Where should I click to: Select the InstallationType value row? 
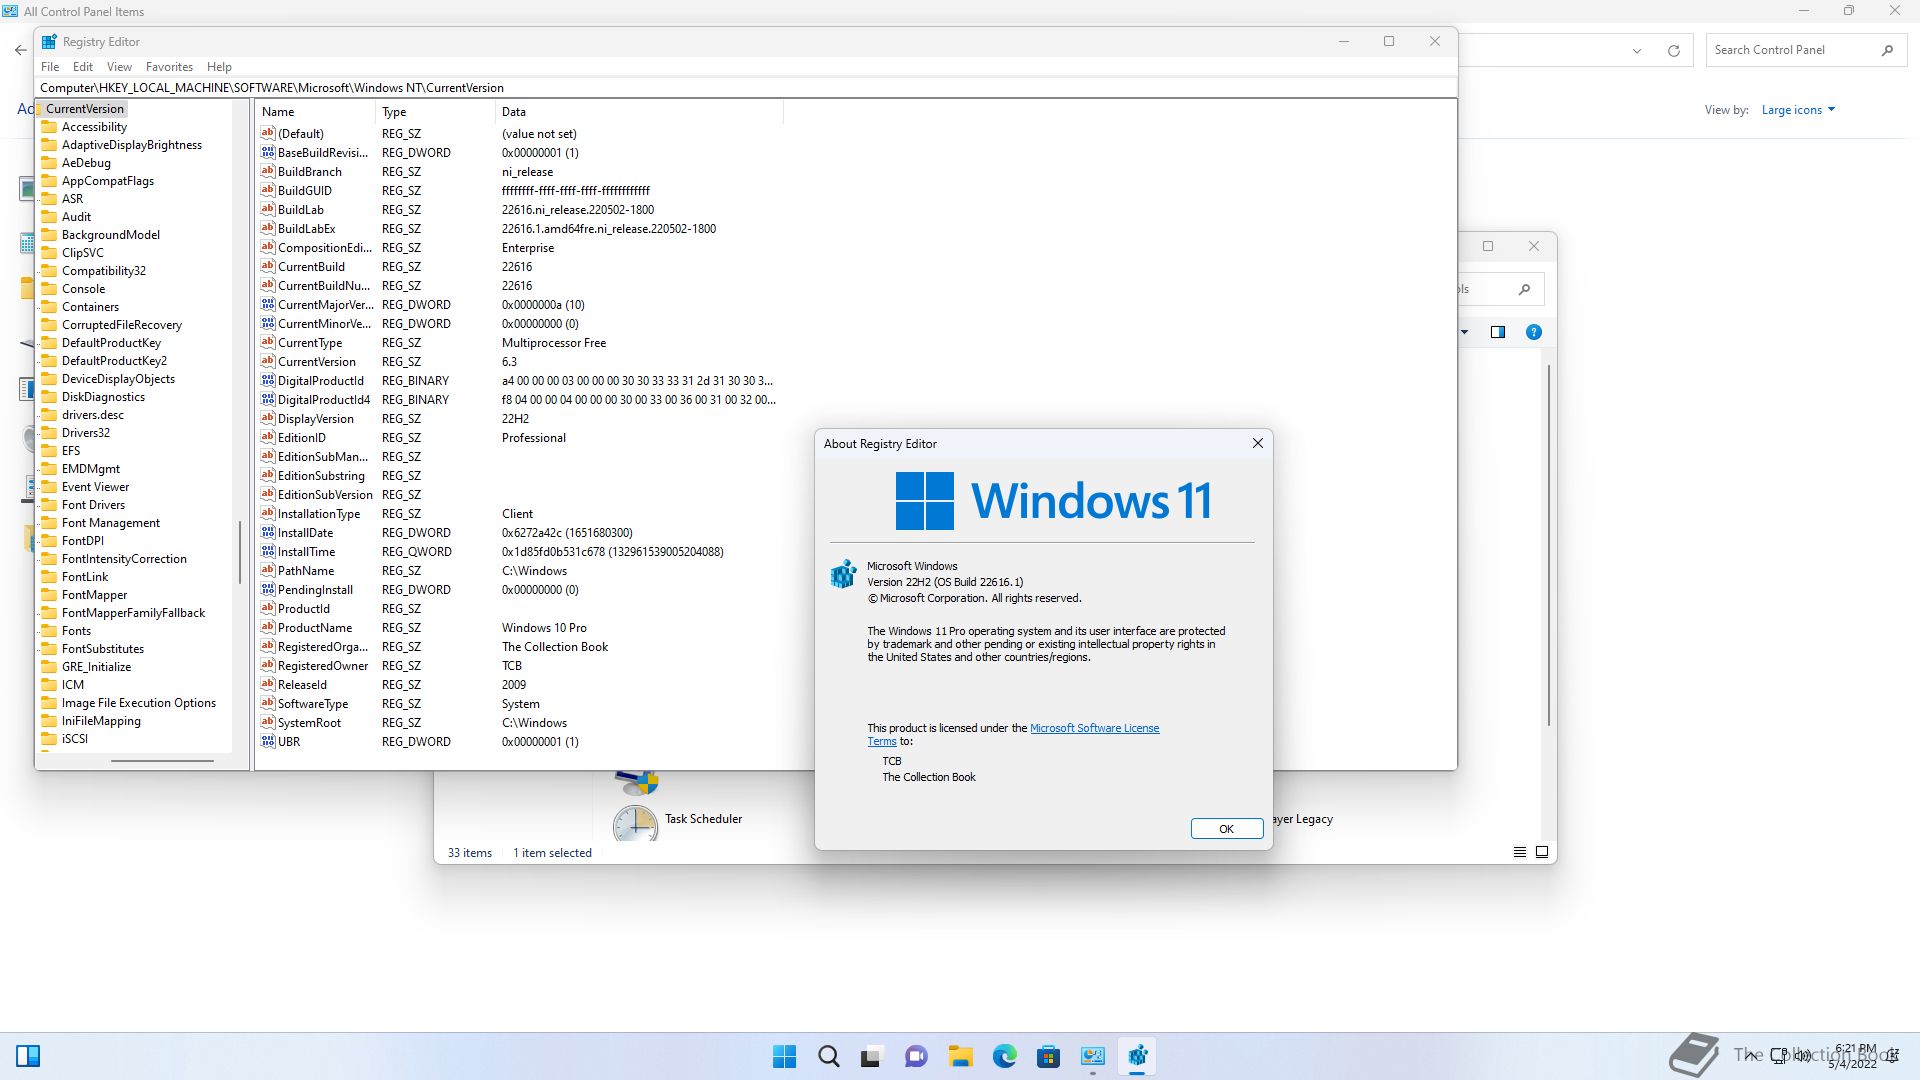pos(519,514)
